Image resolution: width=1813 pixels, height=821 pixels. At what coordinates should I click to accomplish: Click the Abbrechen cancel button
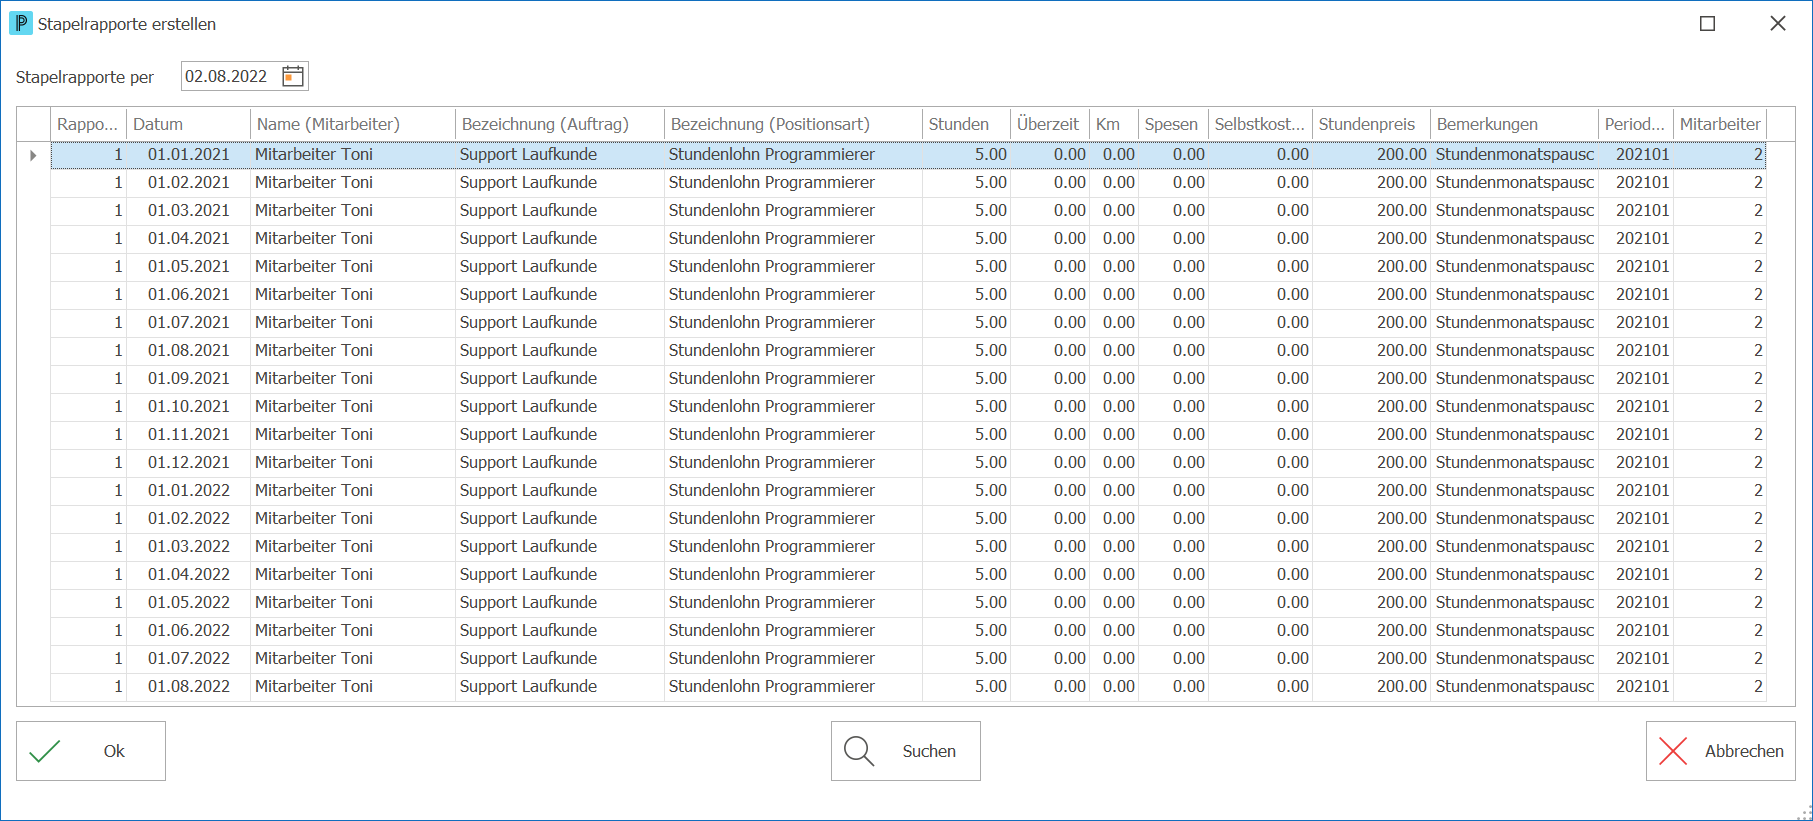click(1721, 751)
